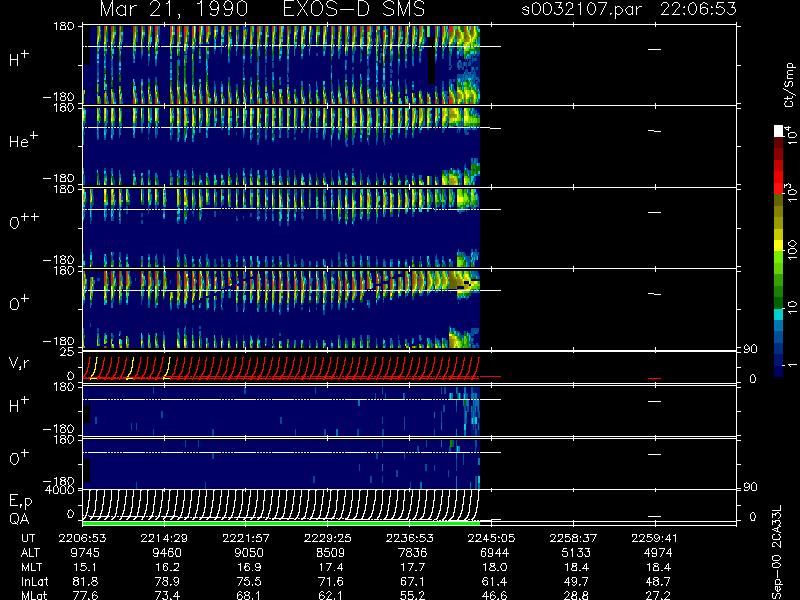800x600 pixels.
Task: Click the 'InLat' row header
Action: (35, 582)
